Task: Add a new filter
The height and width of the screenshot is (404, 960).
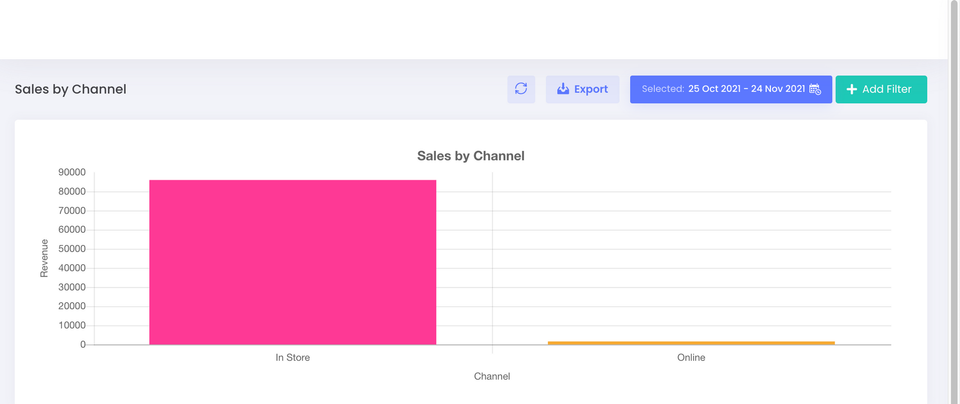Action: click(881, 89)
